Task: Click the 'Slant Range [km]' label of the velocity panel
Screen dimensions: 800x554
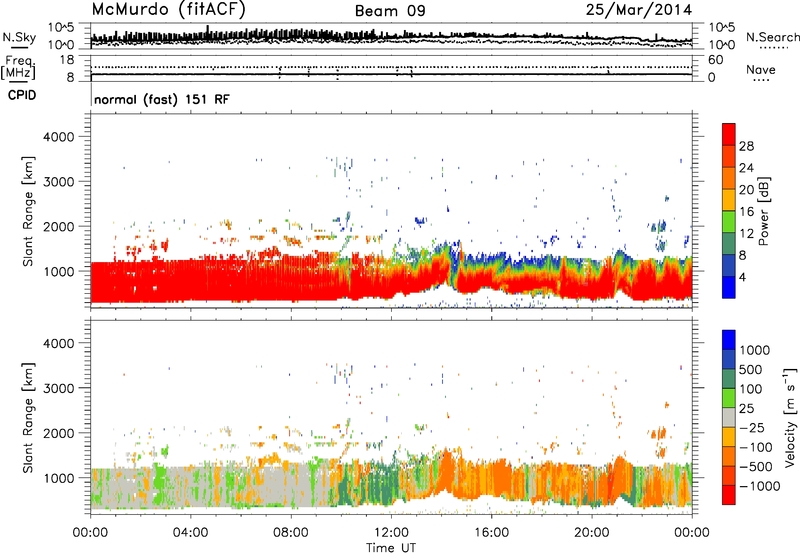Action: [28, 417]
